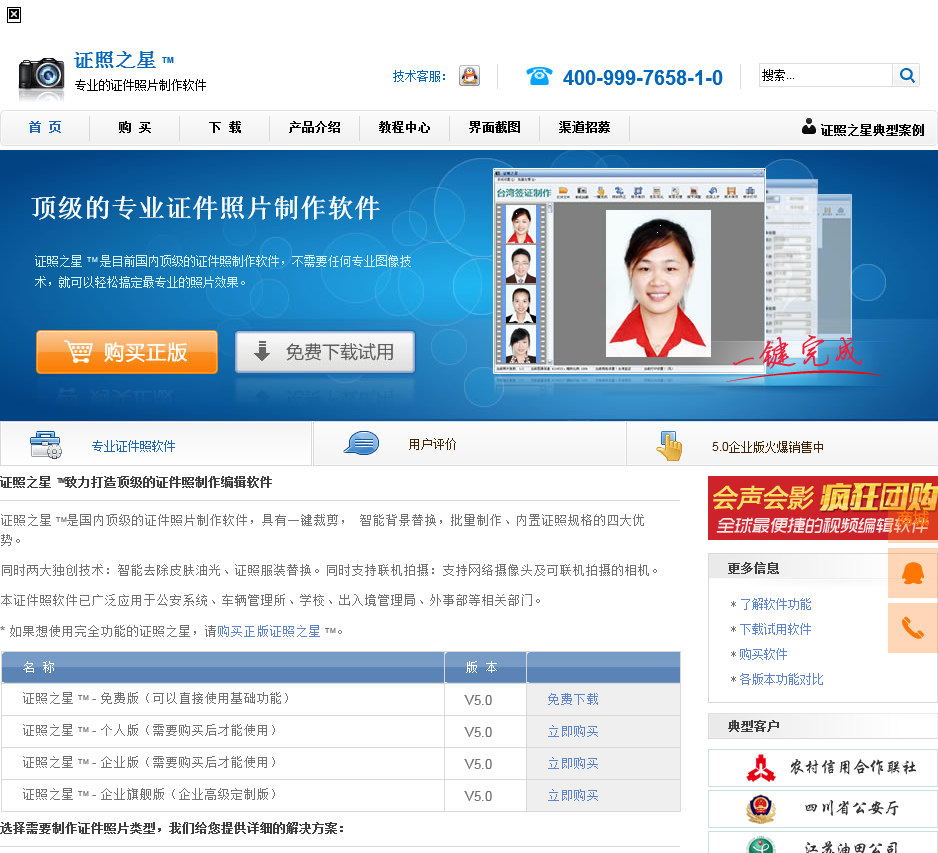Open the floating orange QQ chat icon
The height and width of the screenshot is (853, 938).
point(912,573)
